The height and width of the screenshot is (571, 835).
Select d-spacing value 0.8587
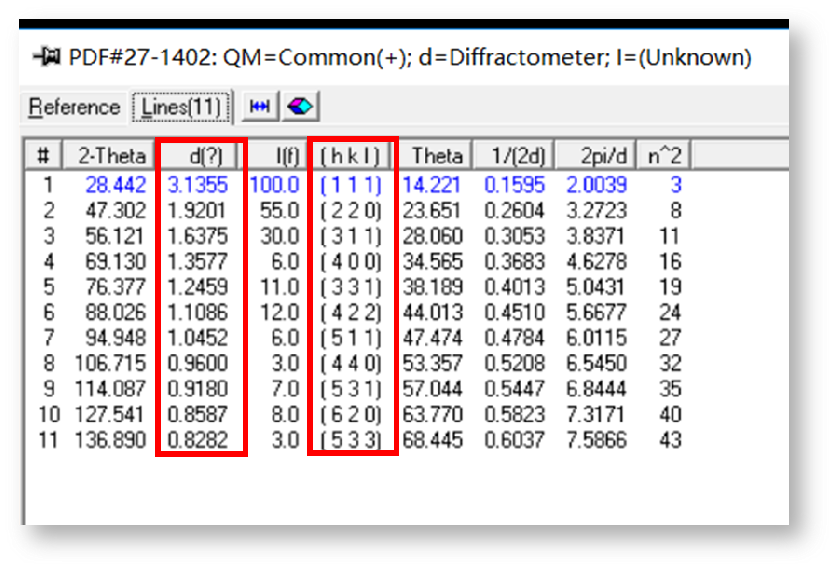(198, 414)
